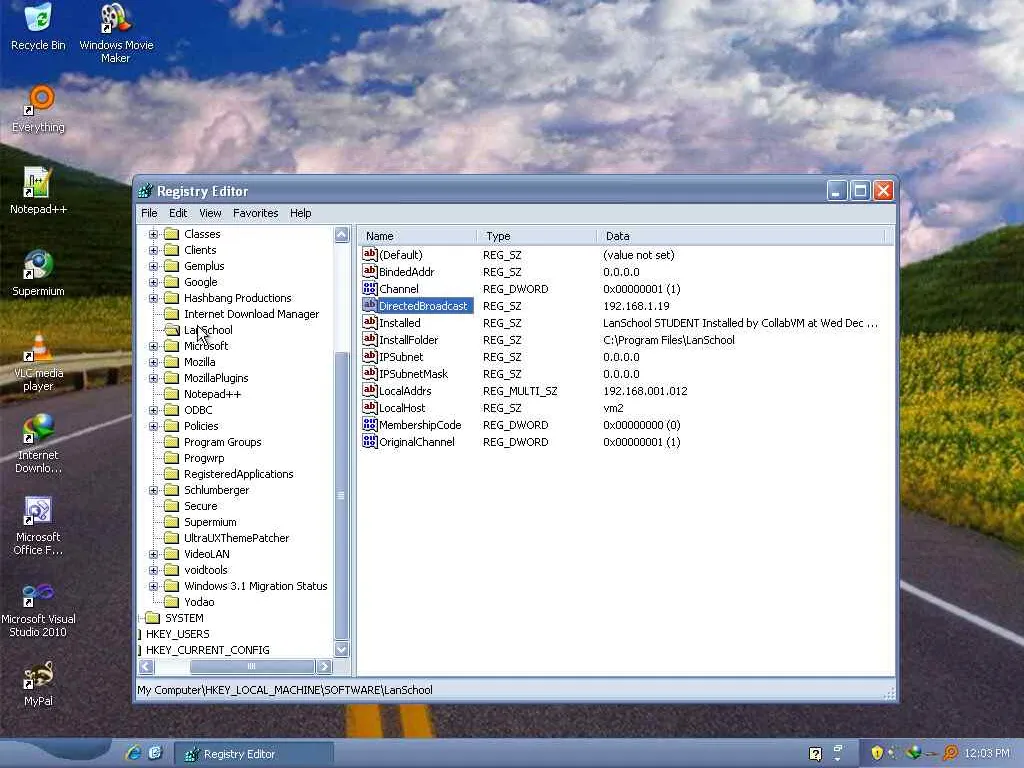
Task: Select the DirectedBroadcast value
Action: (423, 306)
